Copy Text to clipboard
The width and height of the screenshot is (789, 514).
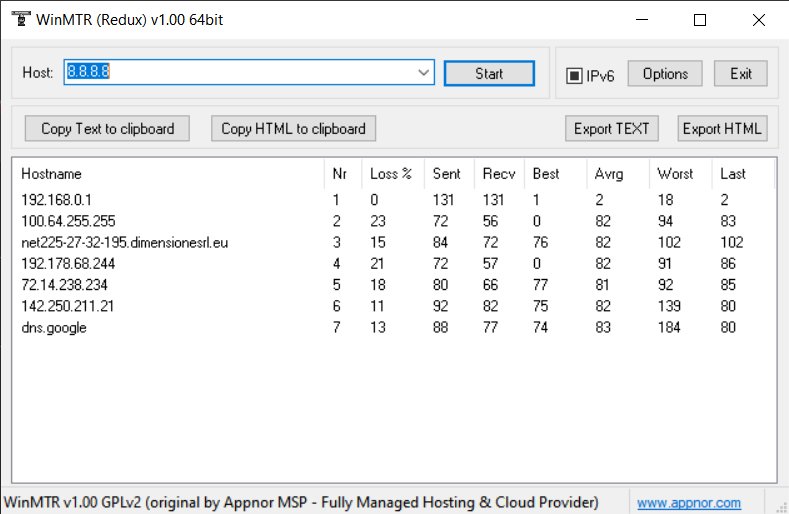click(108, 129)
